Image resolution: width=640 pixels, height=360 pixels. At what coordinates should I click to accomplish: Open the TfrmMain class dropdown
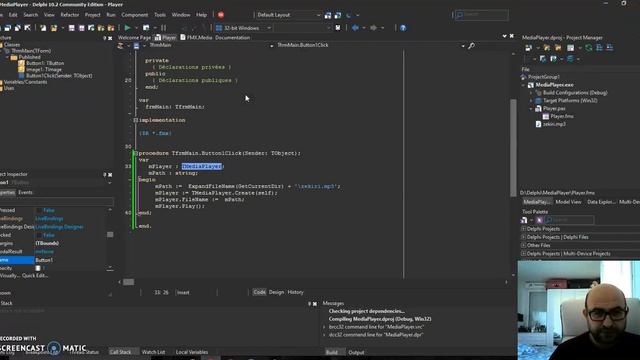coord(271,46)
